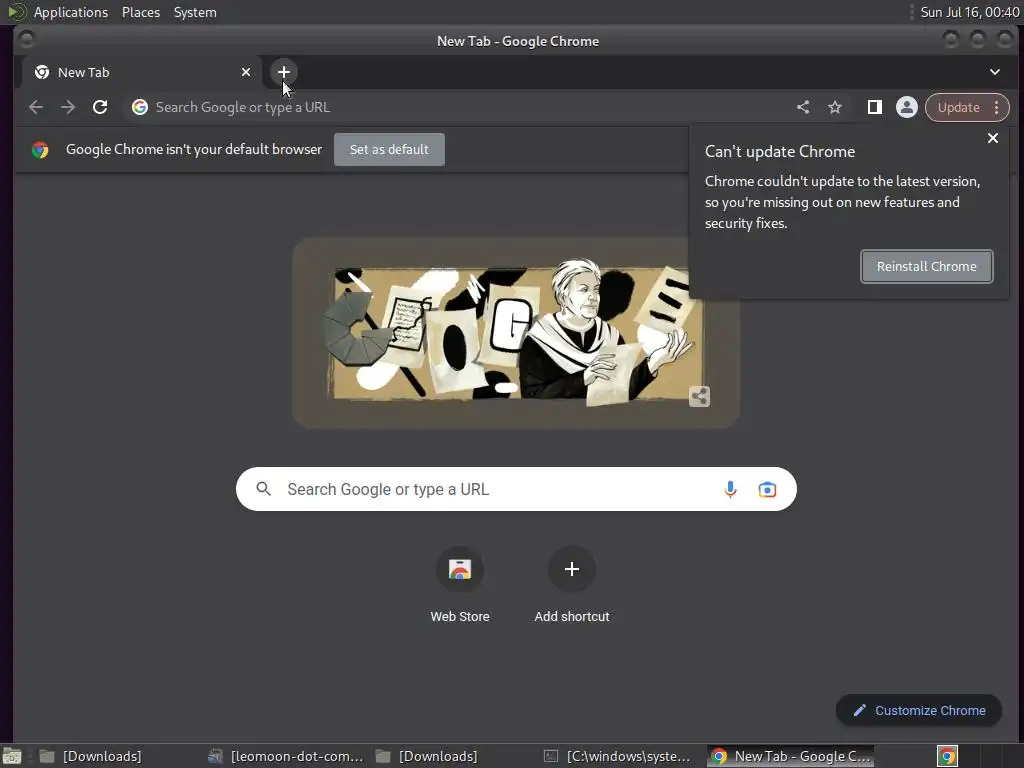1024x768 pixels.
Task: Go forward with the forward arrow
Action: click(x=68, y=107)
